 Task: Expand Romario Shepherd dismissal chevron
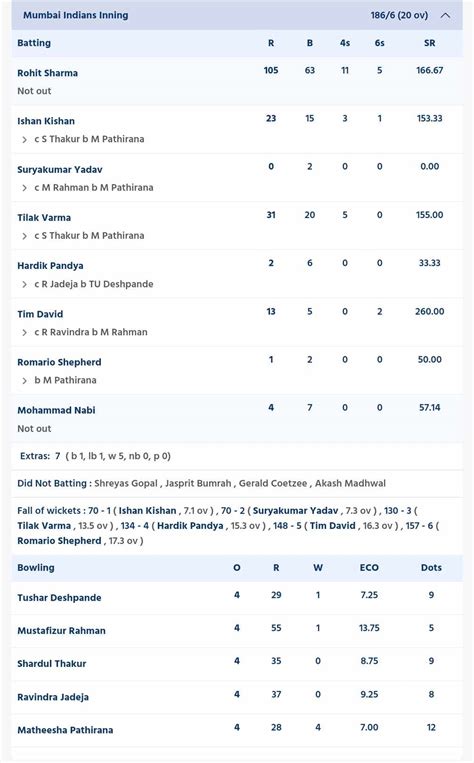coord(24,381)
